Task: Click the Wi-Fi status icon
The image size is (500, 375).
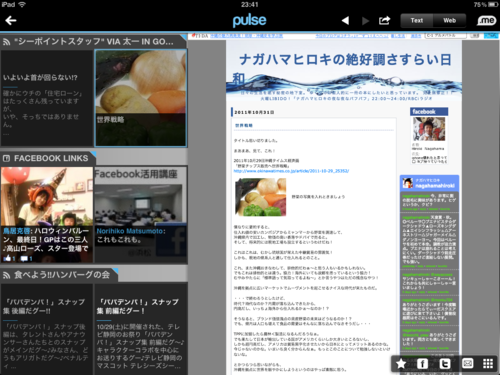Action: [22, 4]
